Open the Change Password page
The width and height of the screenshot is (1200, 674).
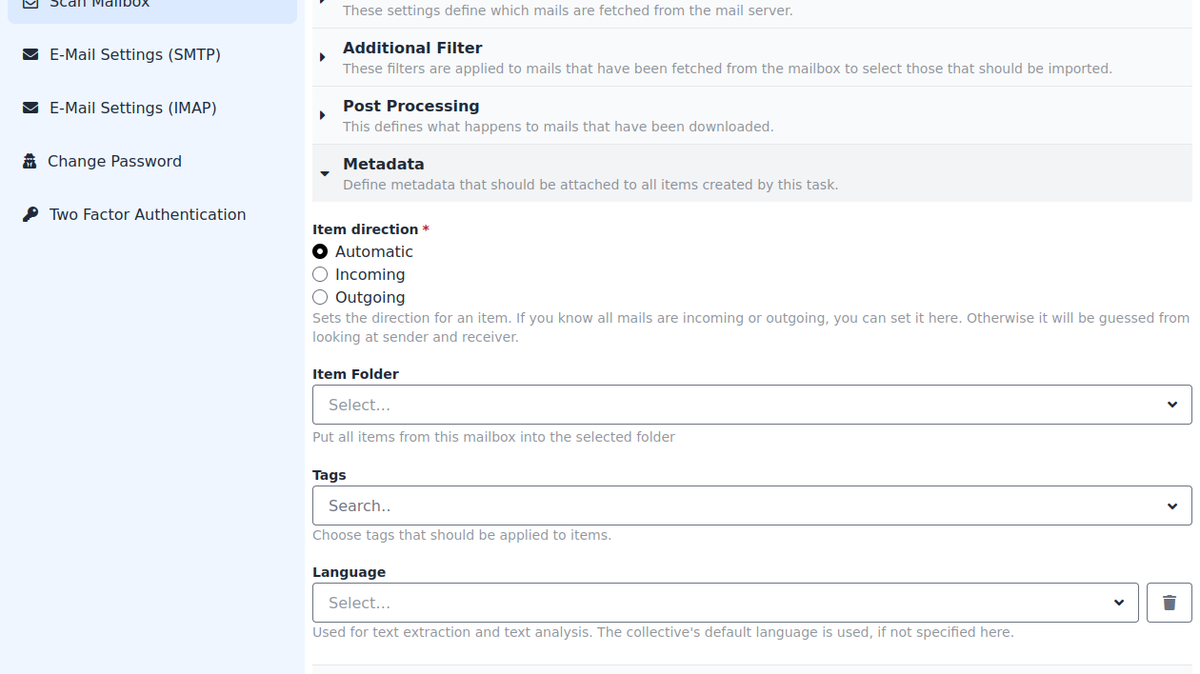(114, 161)
